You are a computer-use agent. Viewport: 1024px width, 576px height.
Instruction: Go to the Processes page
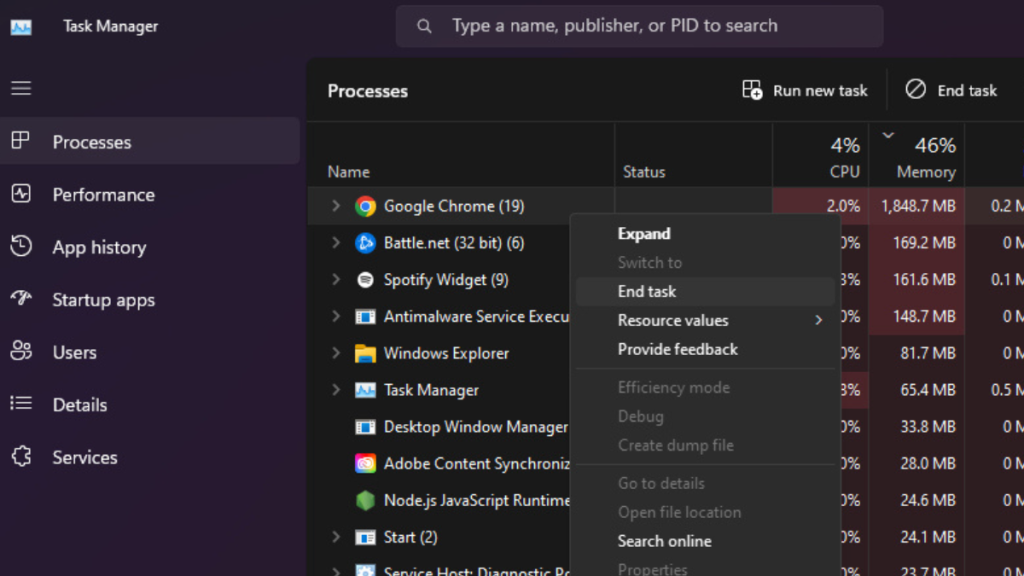[x=150, y=141]
